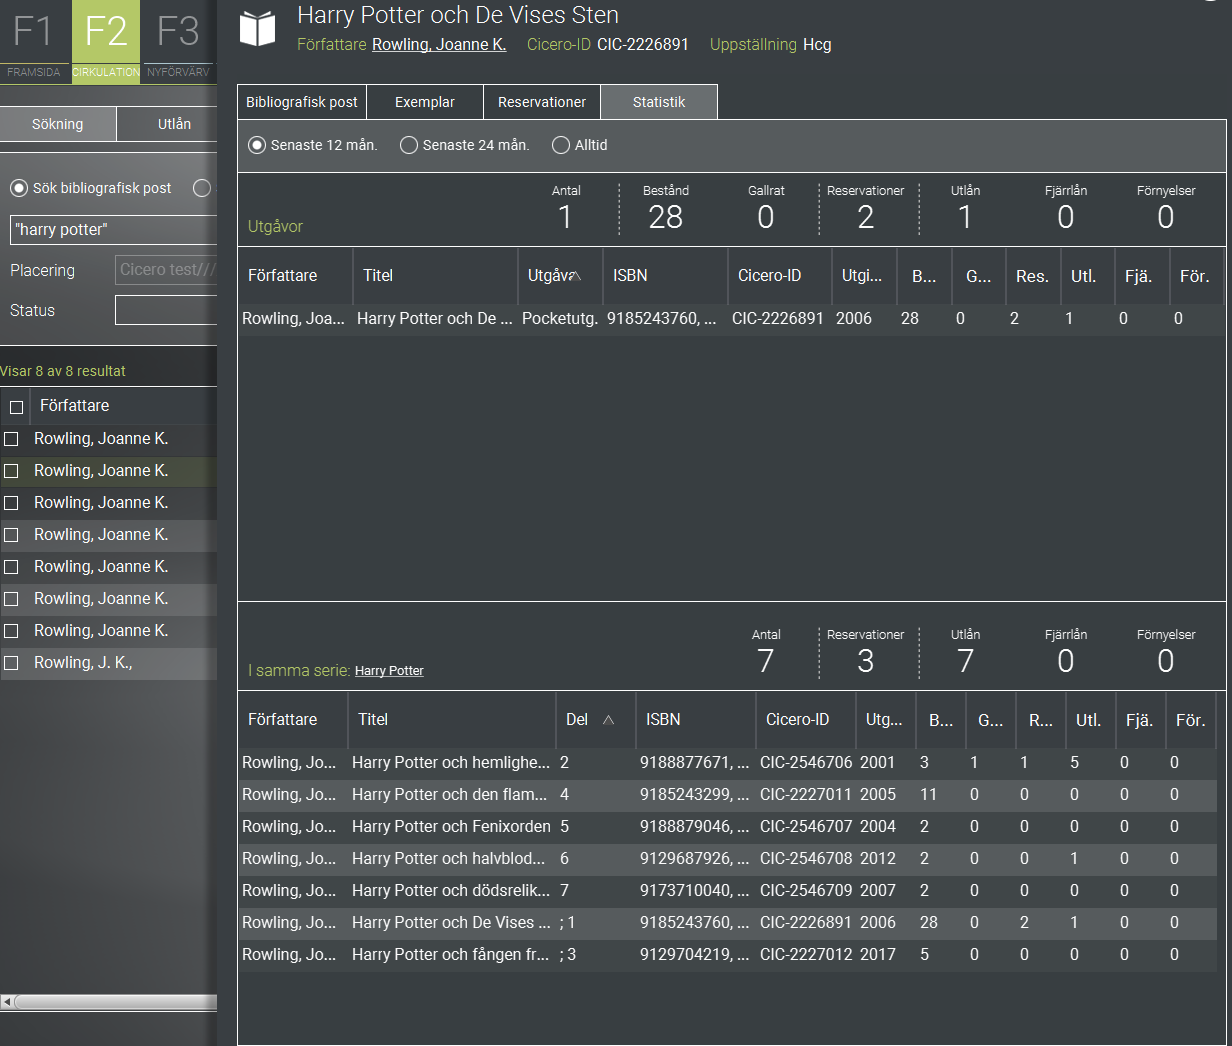This screenshot has height=1046, width=1232.
Task: Click the R... column header in series table
Action: point(1041,720)
